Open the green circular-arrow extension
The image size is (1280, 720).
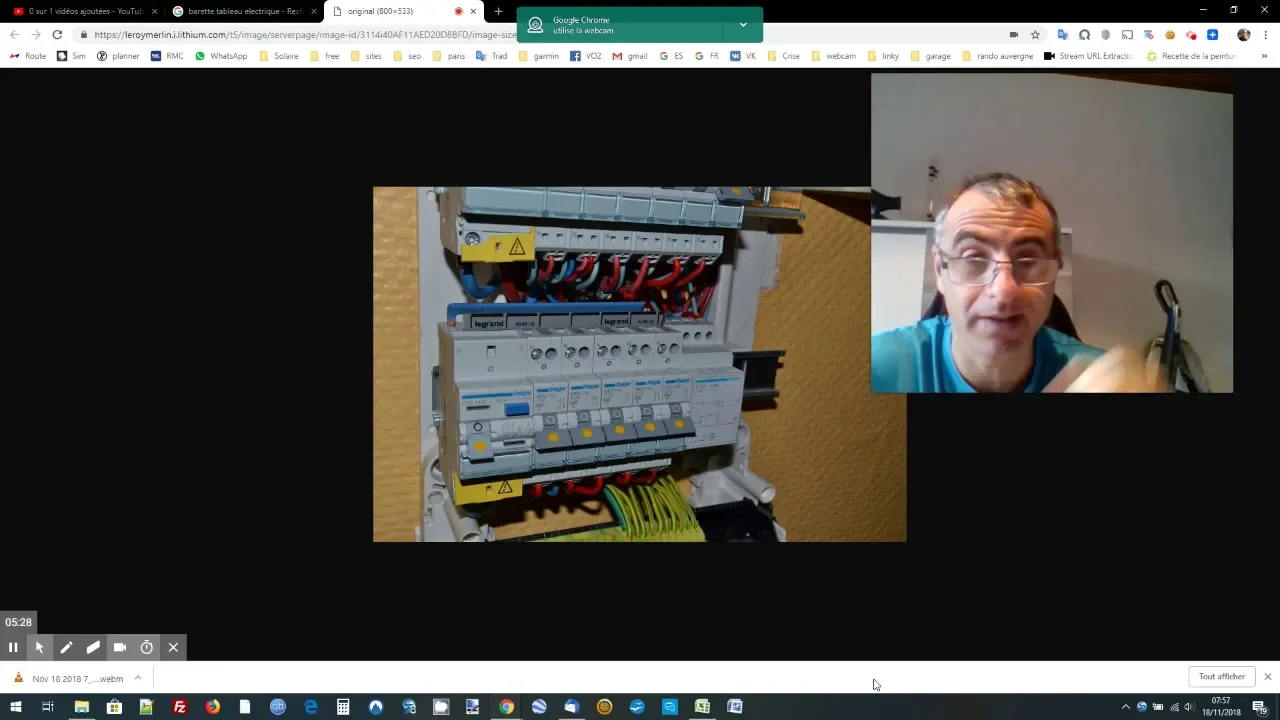pyautogui.click(x=1084, y=34)
